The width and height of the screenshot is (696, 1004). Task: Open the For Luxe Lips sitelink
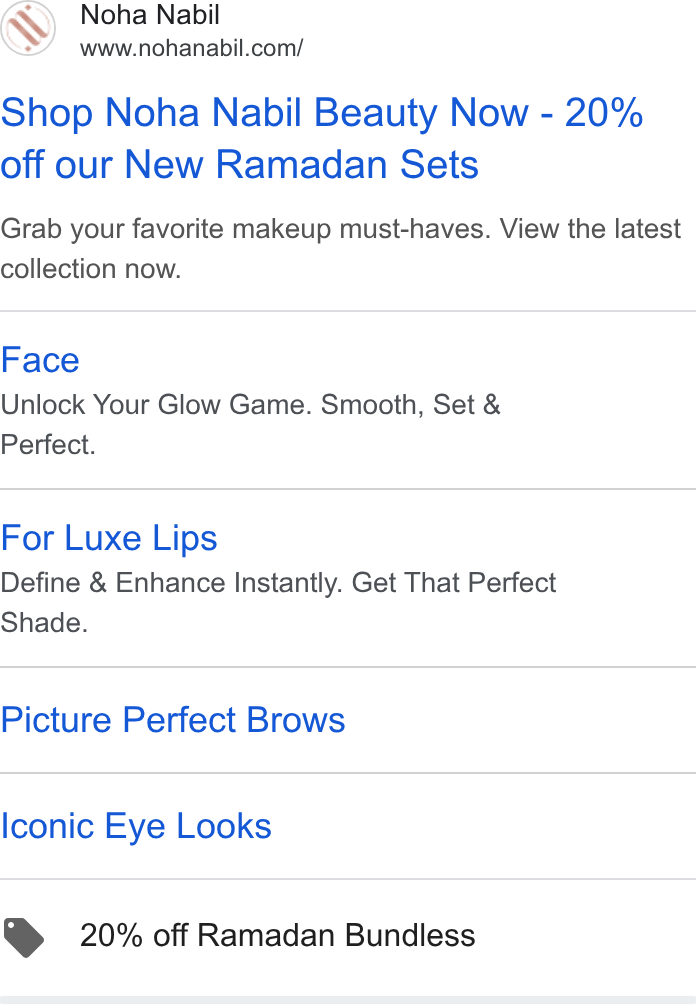(x=109, y=538)
